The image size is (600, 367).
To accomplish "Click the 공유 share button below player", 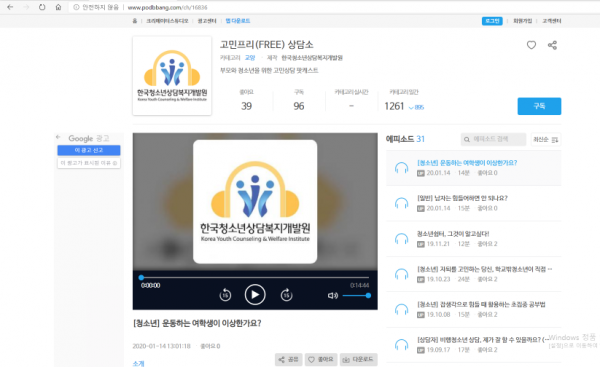I will point(289,359).
